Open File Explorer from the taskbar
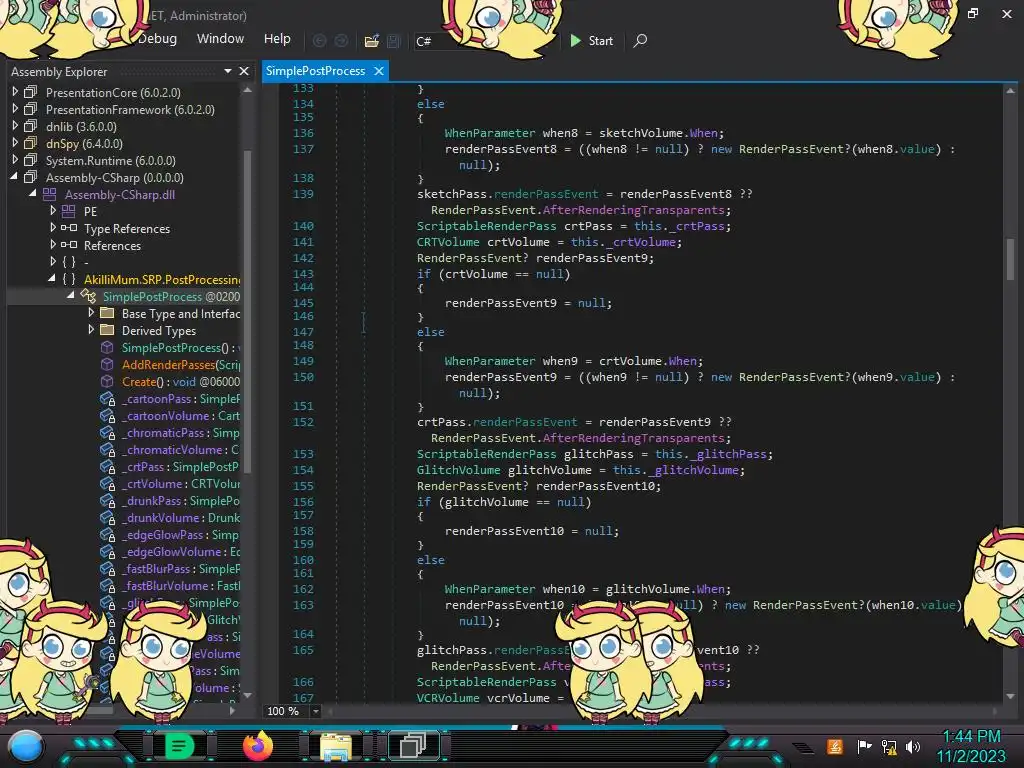Image resolution: width=1024 pixels, height=768 pixels. pos(336,747)
